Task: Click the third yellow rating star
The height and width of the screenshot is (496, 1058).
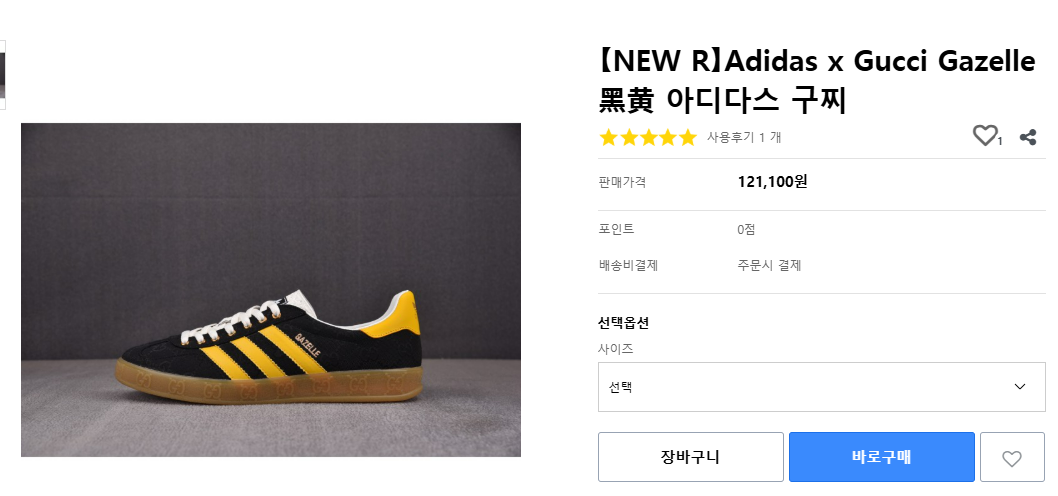Action: point(648,138)
